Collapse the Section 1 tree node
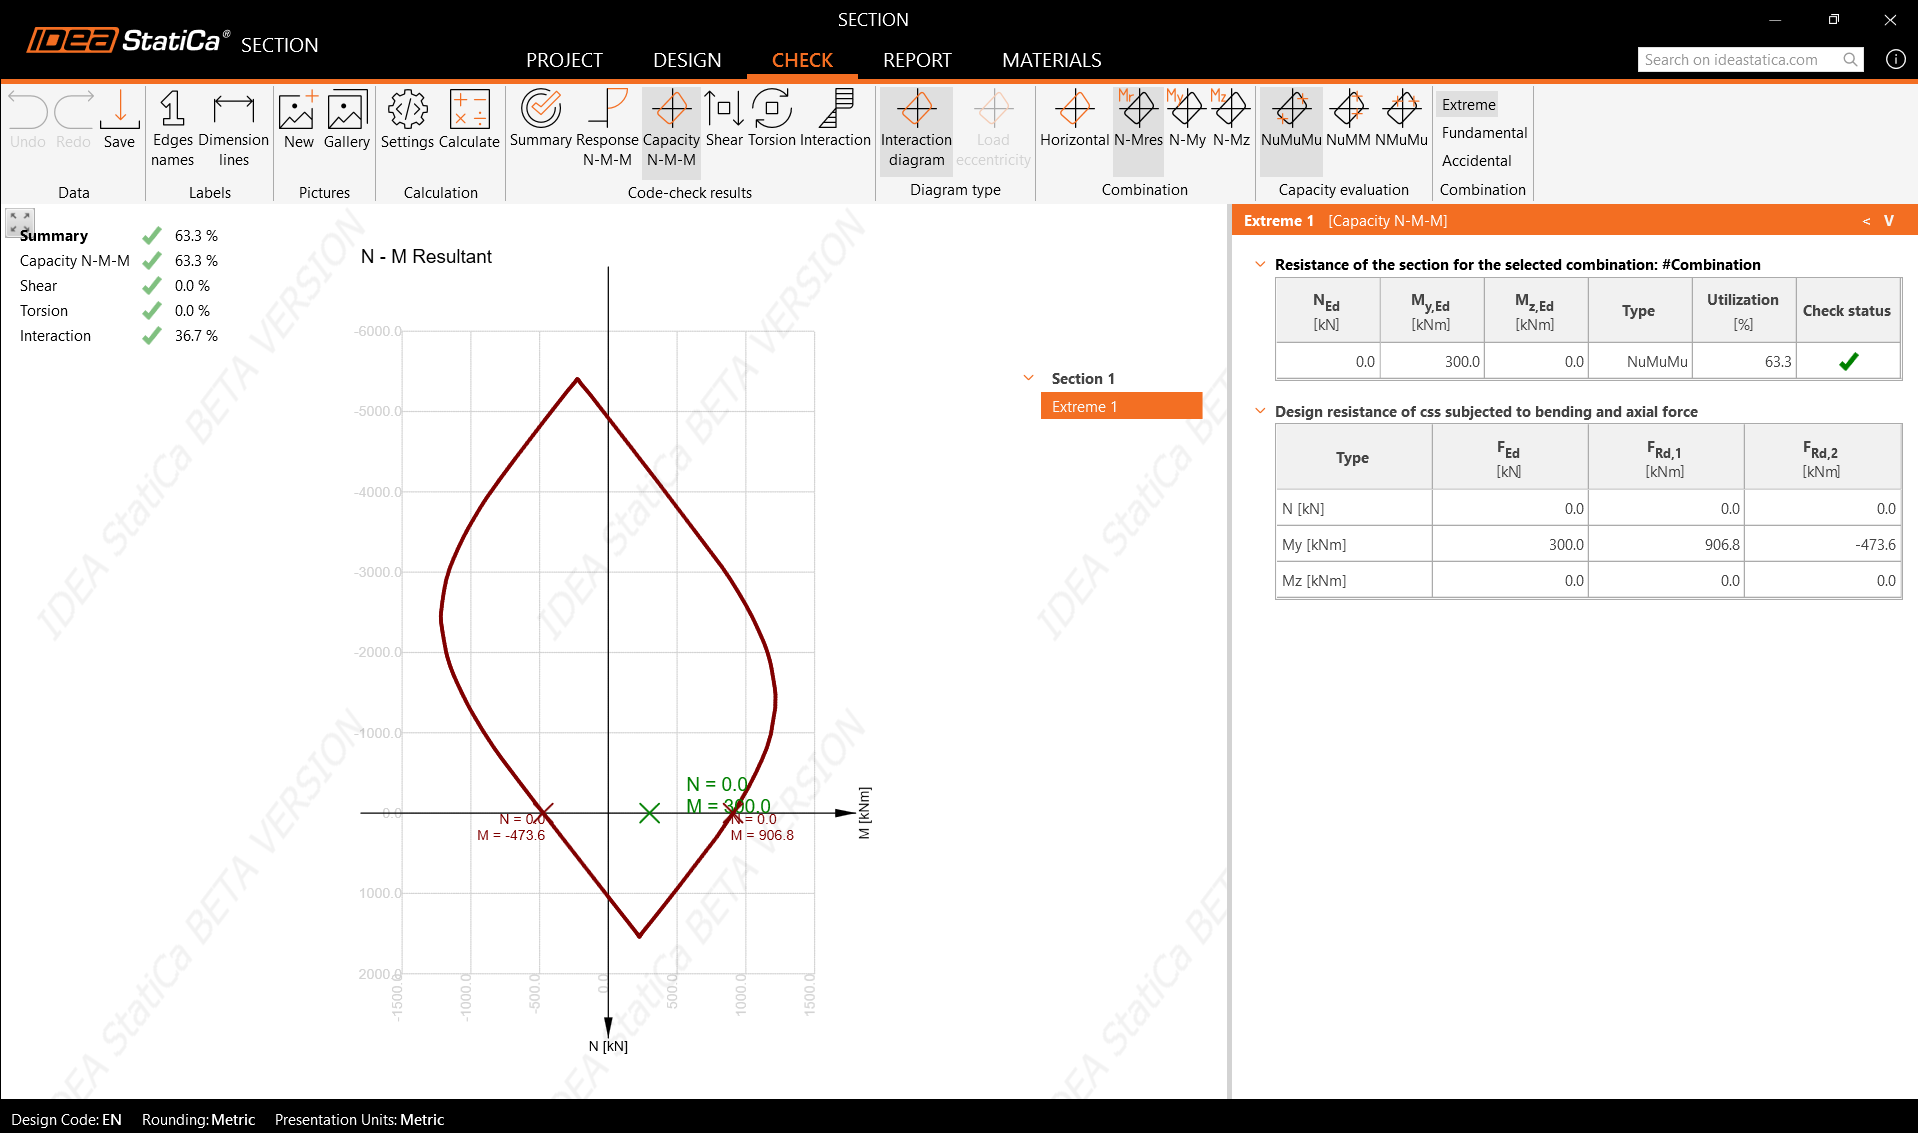This screenshot has height=1133, width=1918. (x=1028, y=378)
